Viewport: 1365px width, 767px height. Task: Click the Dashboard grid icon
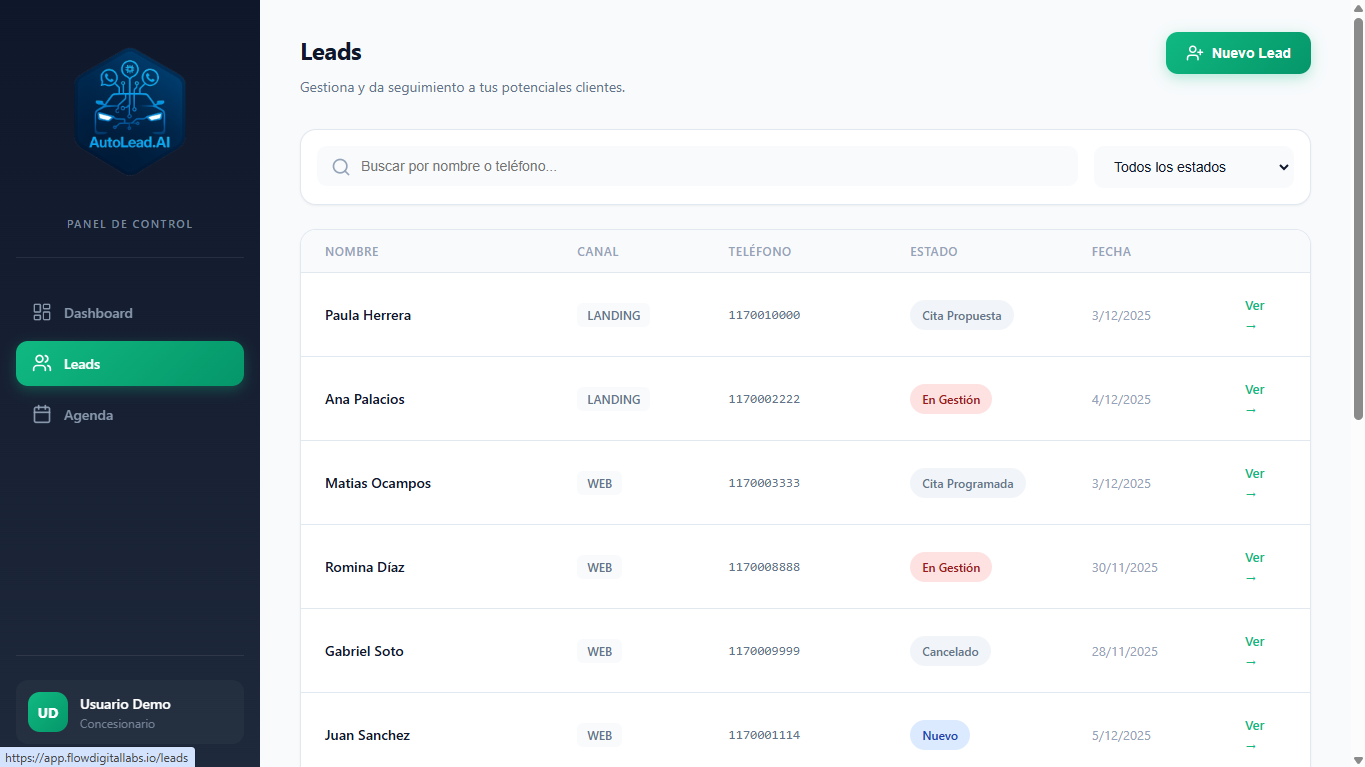42,313
